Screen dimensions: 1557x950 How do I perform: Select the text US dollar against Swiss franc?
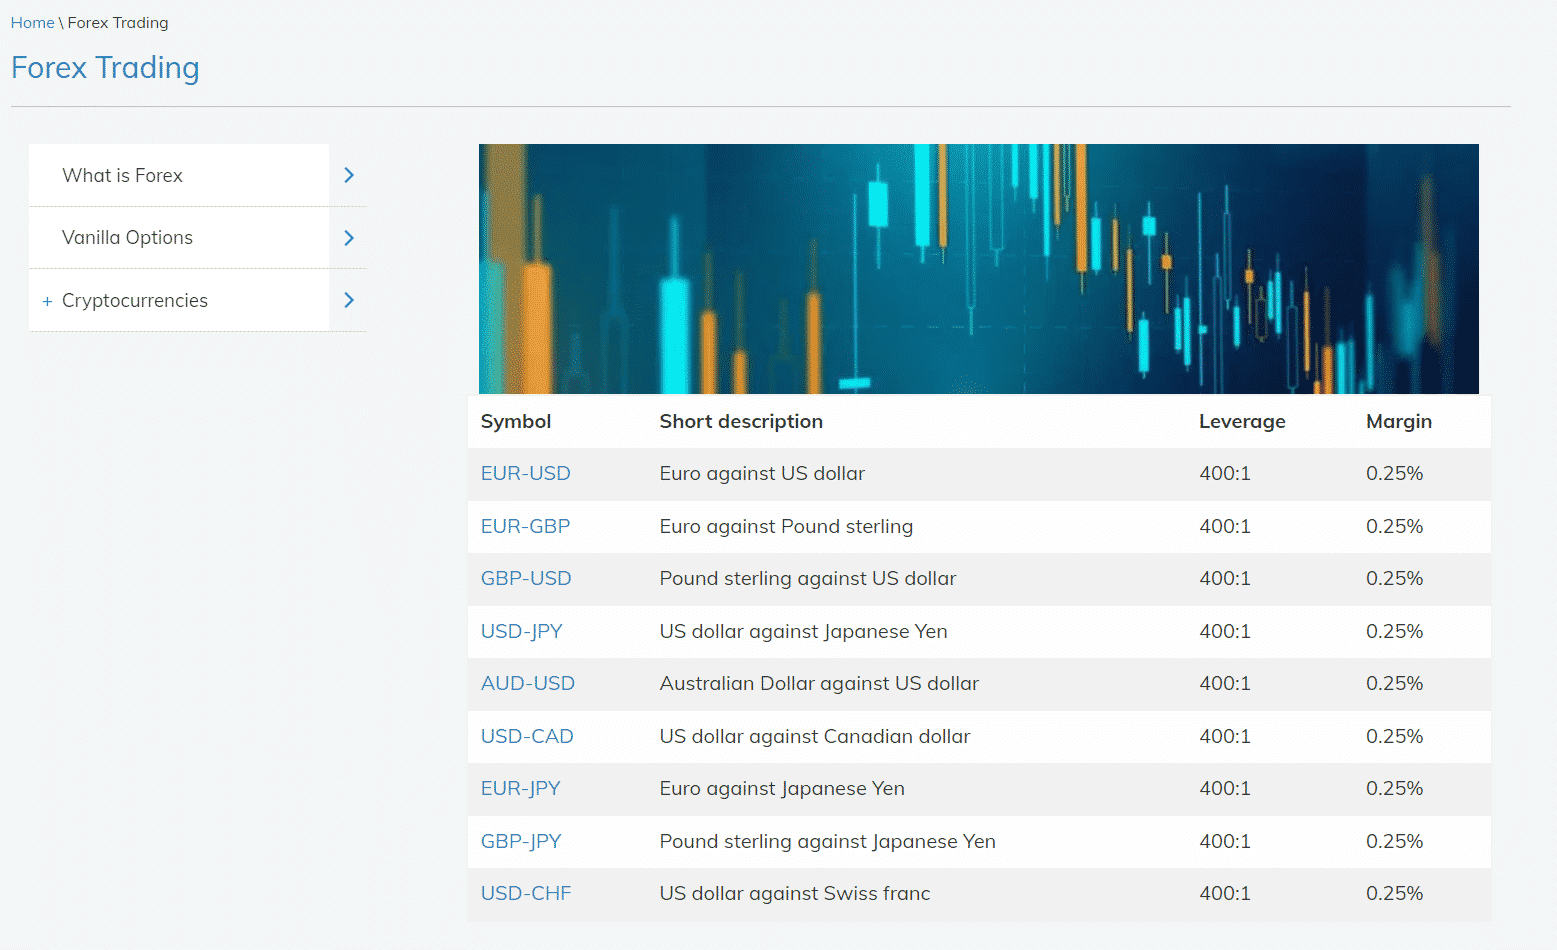(795, 894)
